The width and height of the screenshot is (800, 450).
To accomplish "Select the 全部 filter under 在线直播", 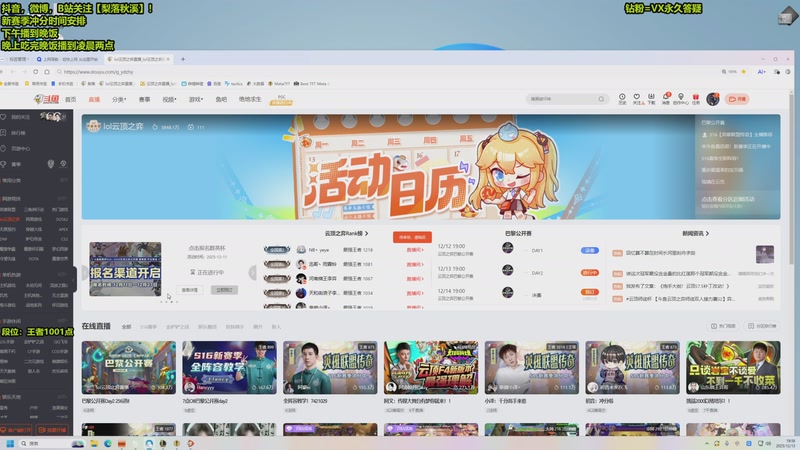I will (x=126, y=327).
